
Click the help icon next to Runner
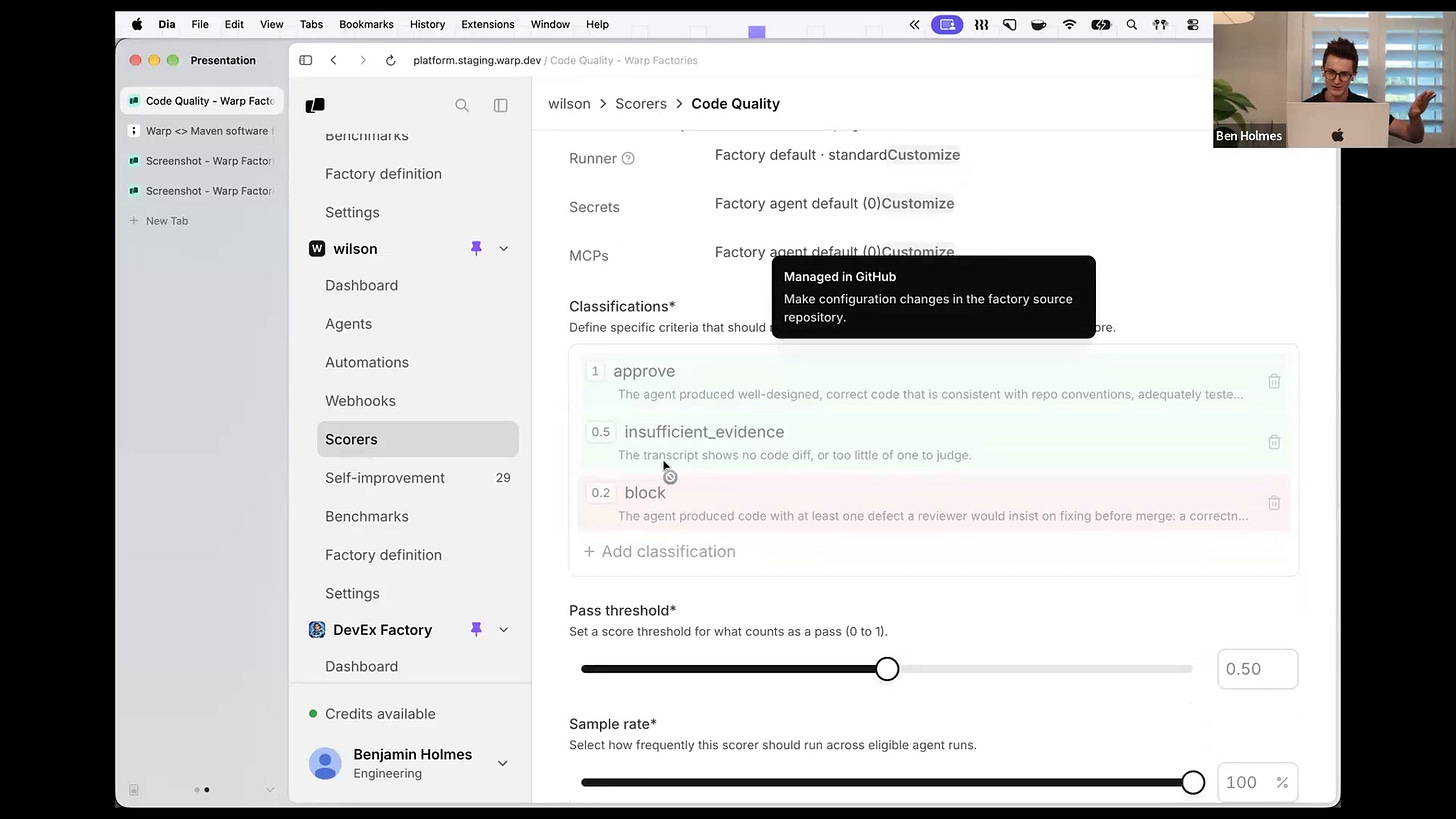point(628,158)
